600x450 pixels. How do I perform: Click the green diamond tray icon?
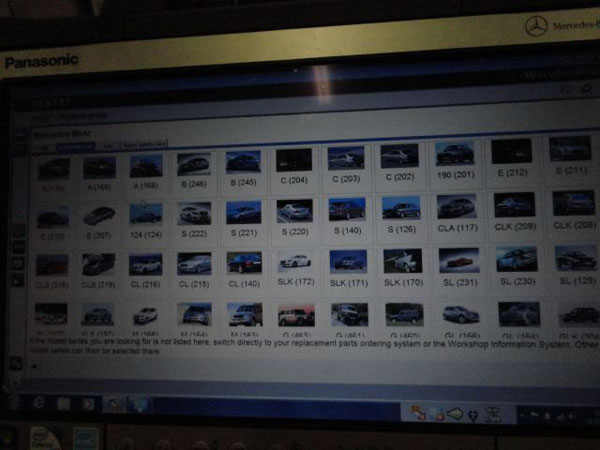click(455, 414)
